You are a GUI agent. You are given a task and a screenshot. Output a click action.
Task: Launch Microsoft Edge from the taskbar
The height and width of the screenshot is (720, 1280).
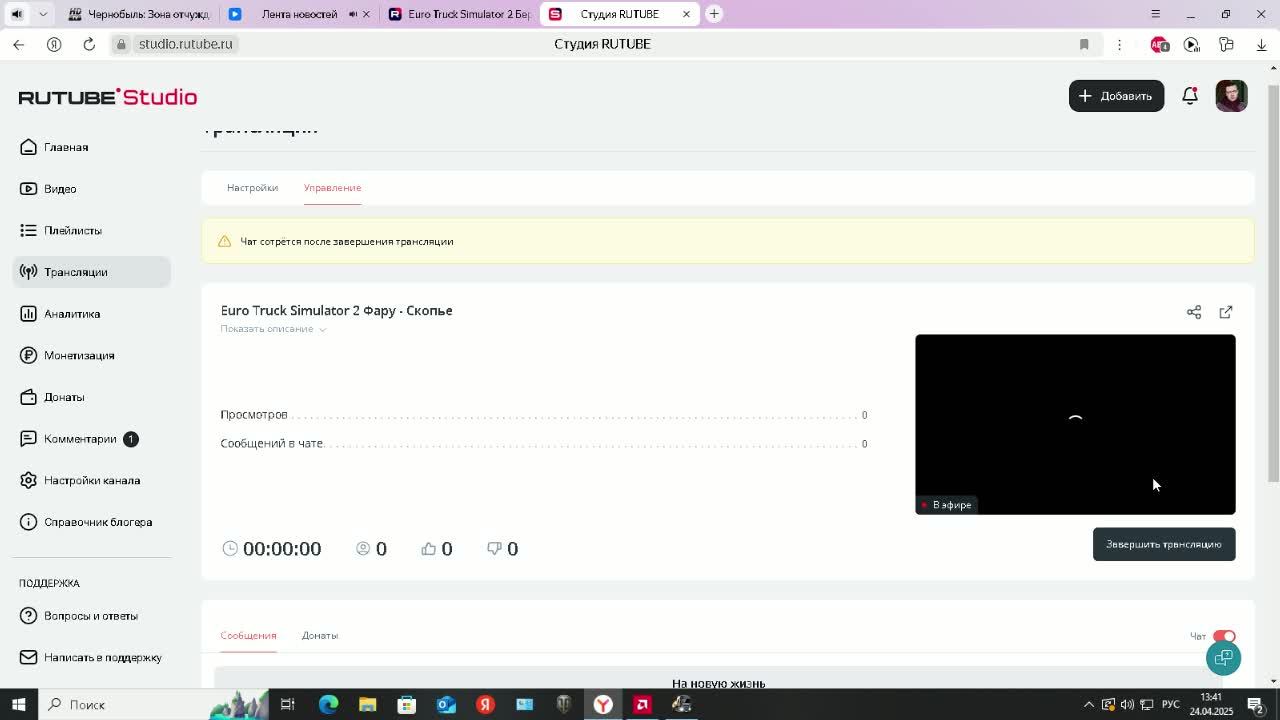click(328, 704)
